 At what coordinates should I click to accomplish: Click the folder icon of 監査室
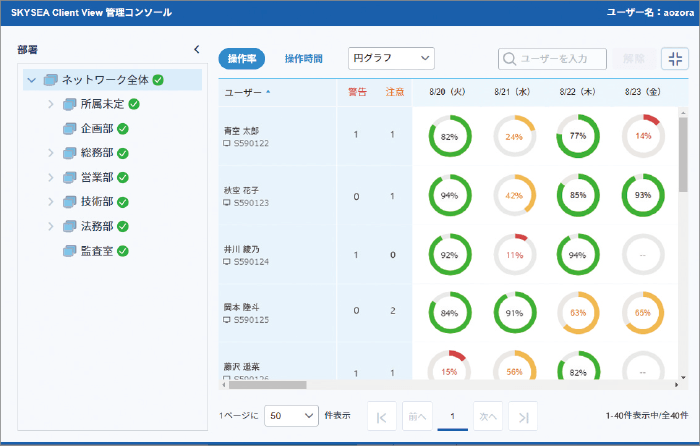[x=69, y=251]
